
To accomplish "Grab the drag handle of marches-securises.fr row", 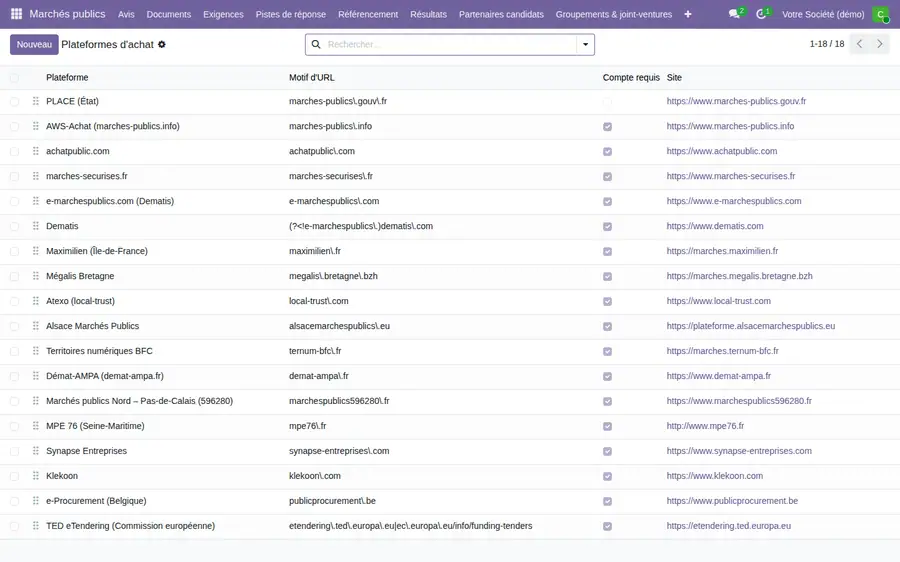I will click(36, 176).
